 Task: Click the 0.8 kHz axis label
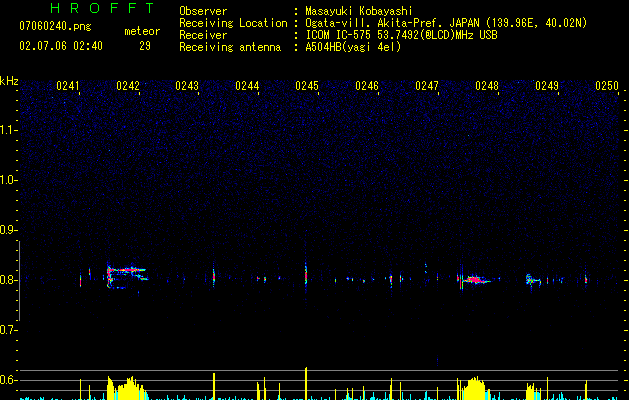click(x=8, y=280)
